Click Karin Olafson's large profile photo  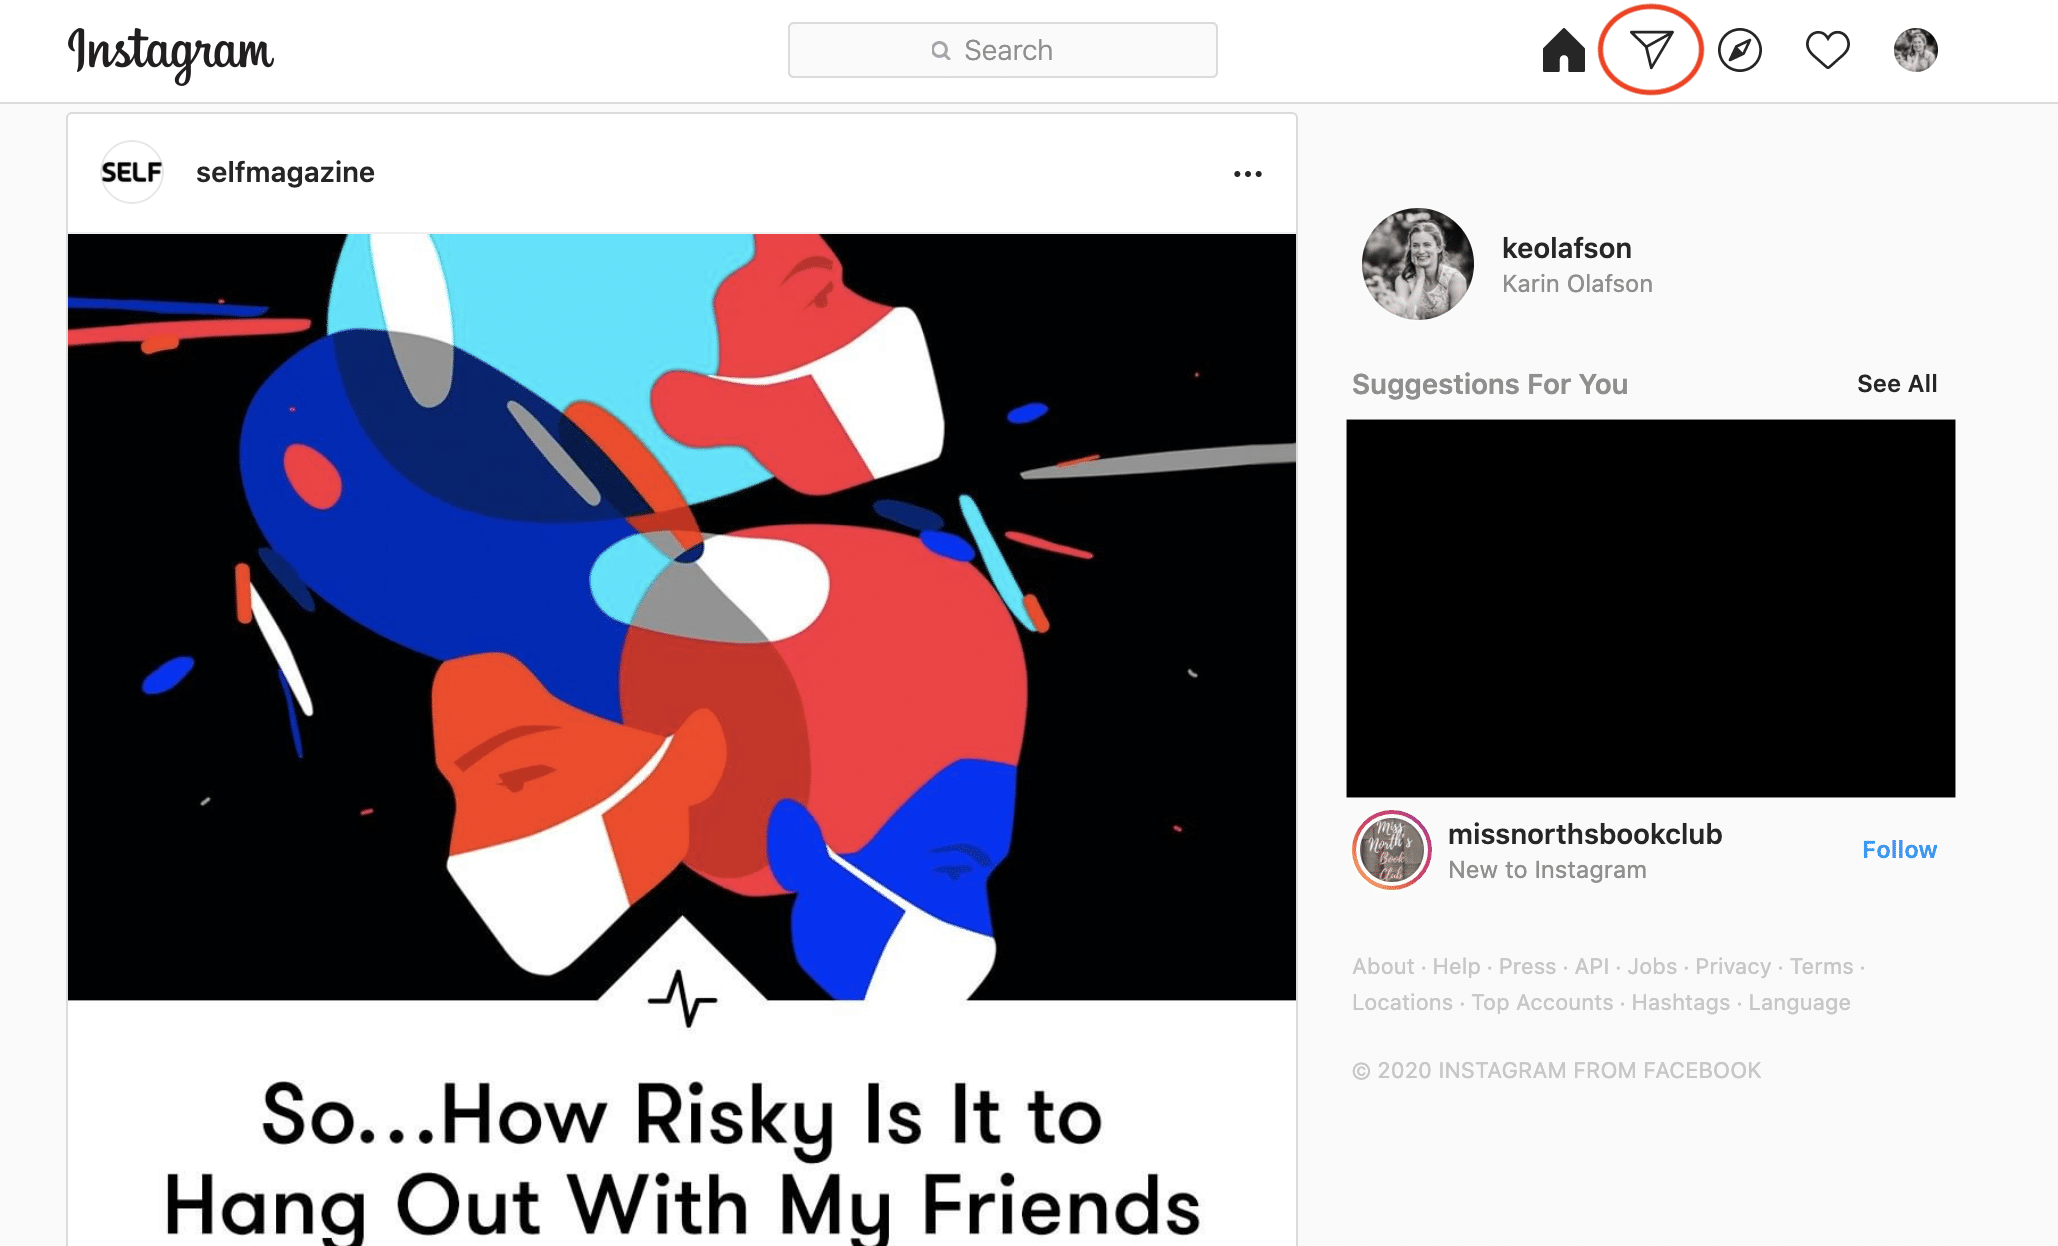pyautogui.click(x=1417, y=264)
